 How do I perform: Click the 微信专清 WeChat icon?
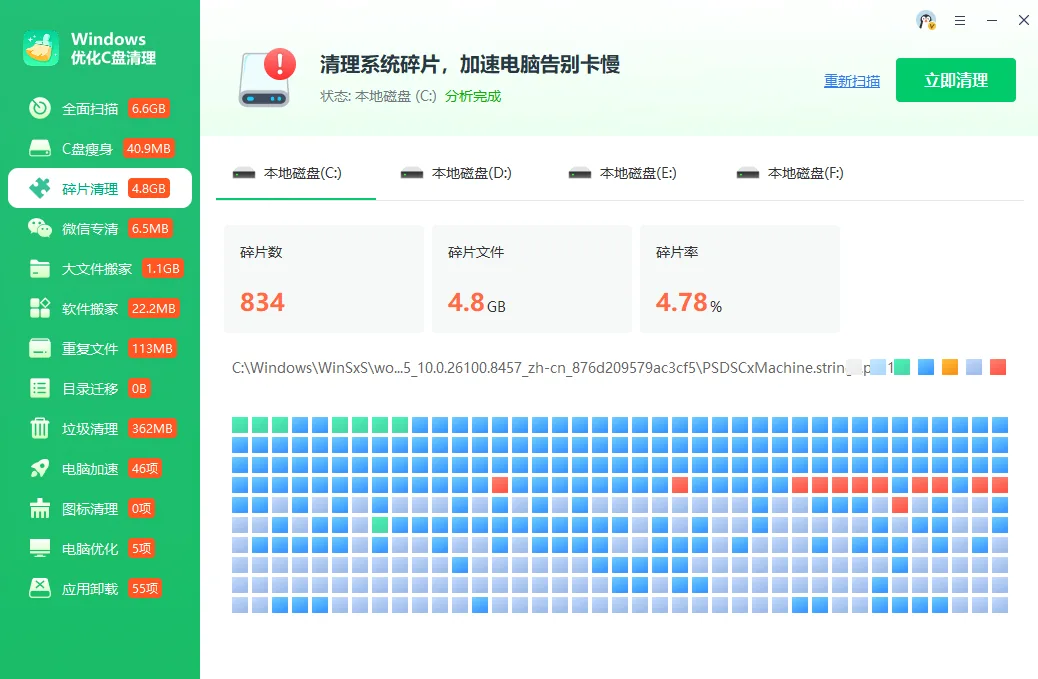tap(40, 228)
